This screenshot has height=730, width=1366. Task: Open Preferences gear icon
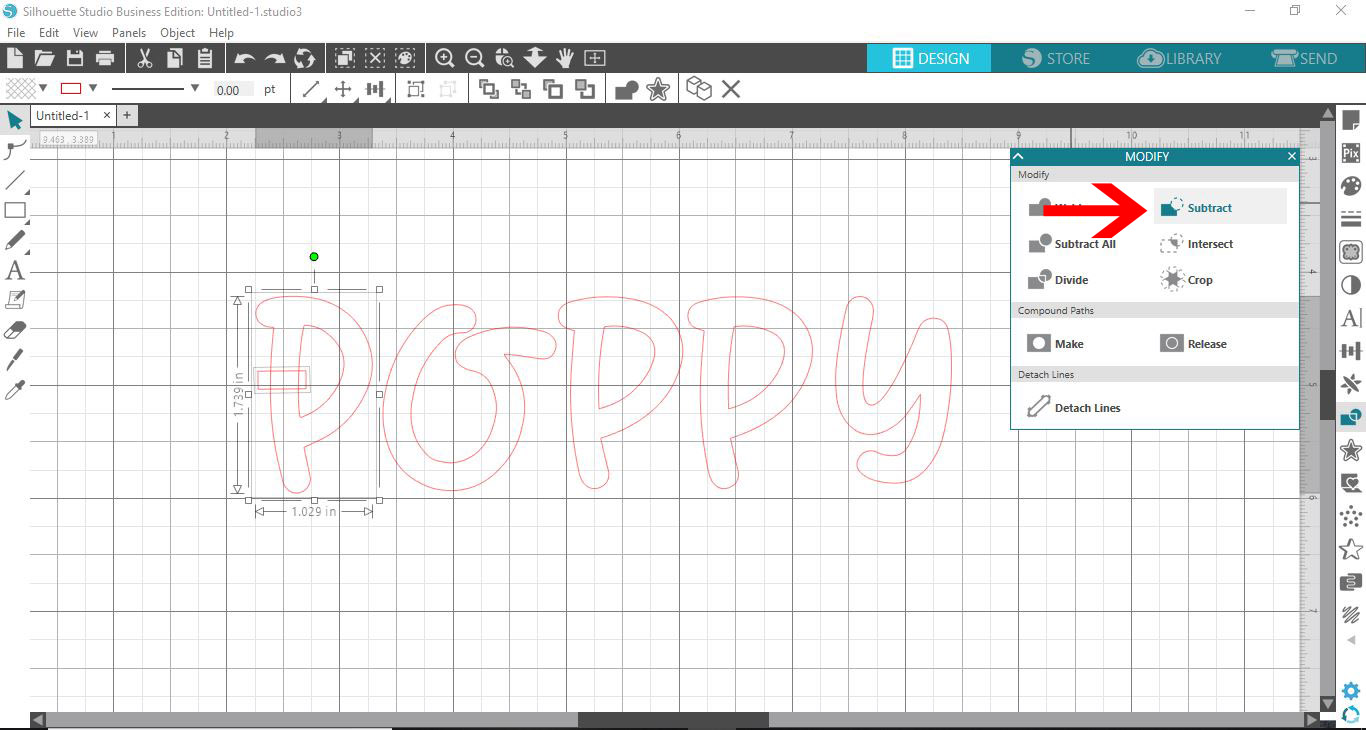coord(1351,691)
